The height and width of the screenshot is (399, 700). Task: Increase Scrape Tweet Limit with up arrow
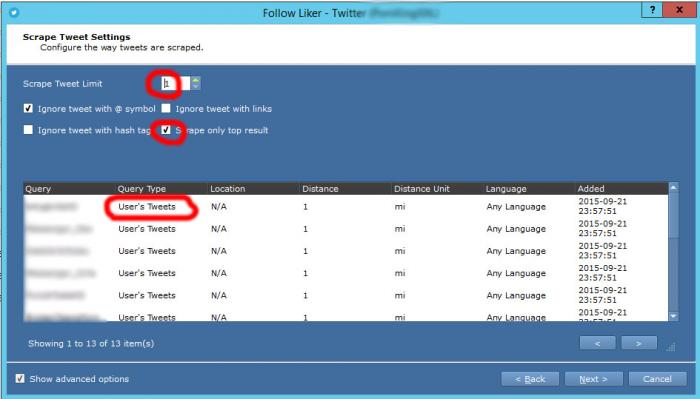pos(196,80)
